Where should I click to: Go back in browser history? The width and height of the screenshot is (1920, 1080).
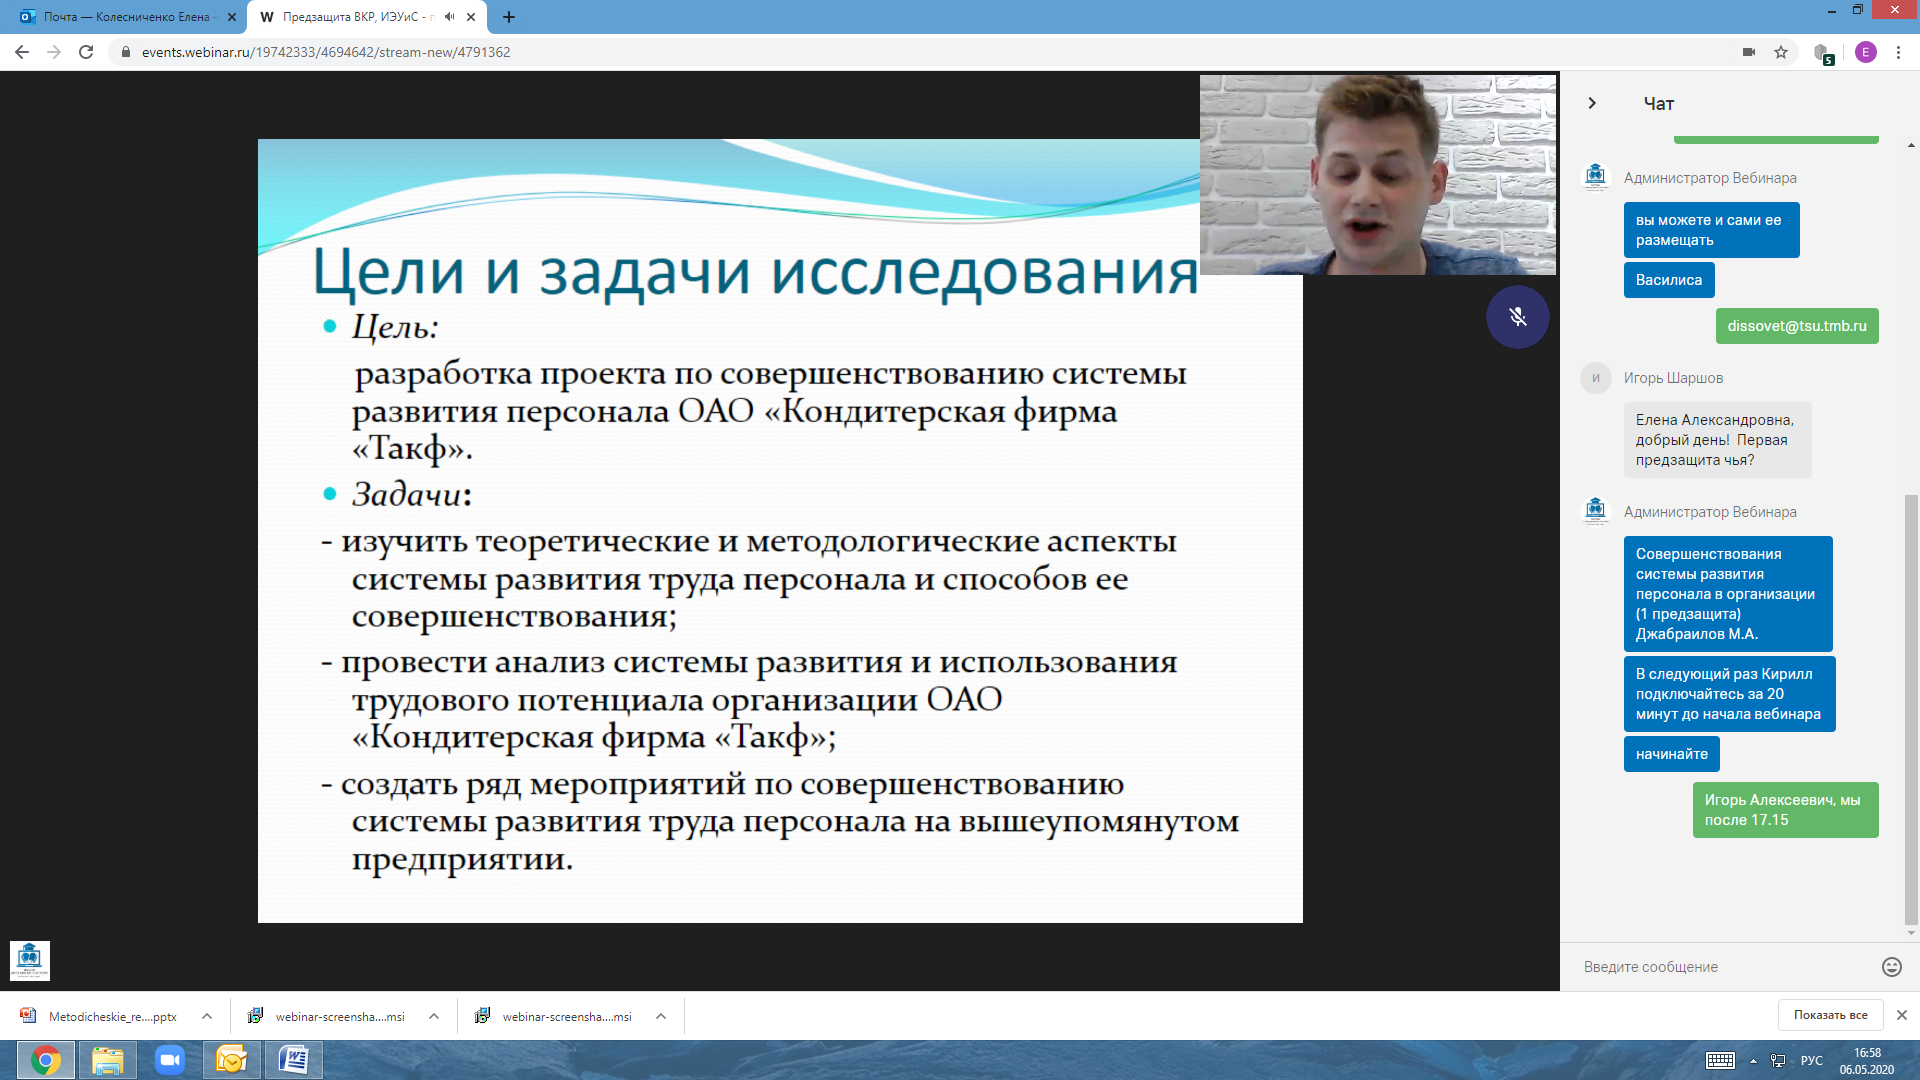tap(22, 52)
